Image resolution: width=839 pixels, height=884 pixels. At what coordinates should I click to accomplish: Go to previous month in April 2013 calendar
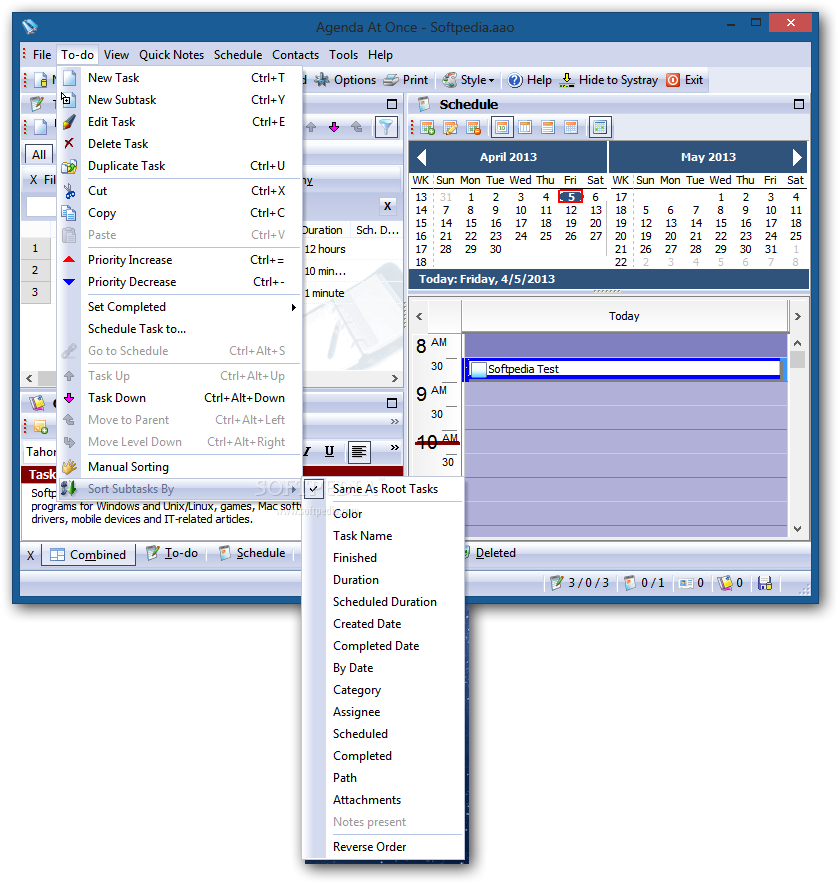(x=421, y=157)
